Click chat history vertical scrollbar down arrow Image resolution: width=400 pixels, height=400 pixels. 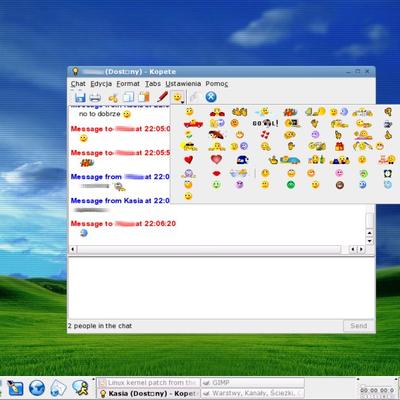(369, 241)
